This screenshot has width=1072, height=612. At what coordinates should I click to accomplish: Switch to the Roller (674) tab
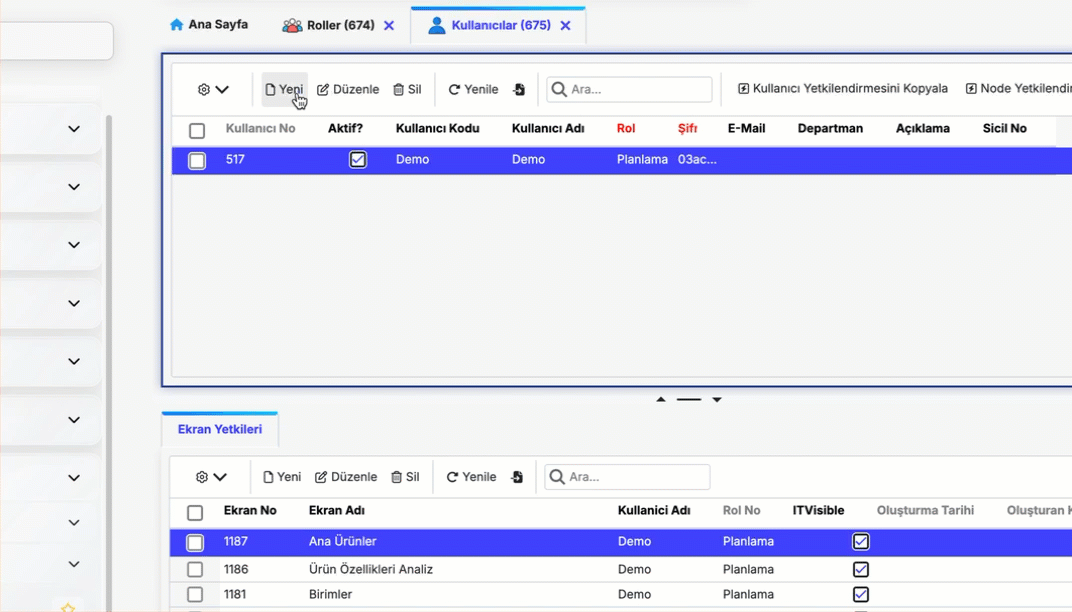(x=328, y=25)
